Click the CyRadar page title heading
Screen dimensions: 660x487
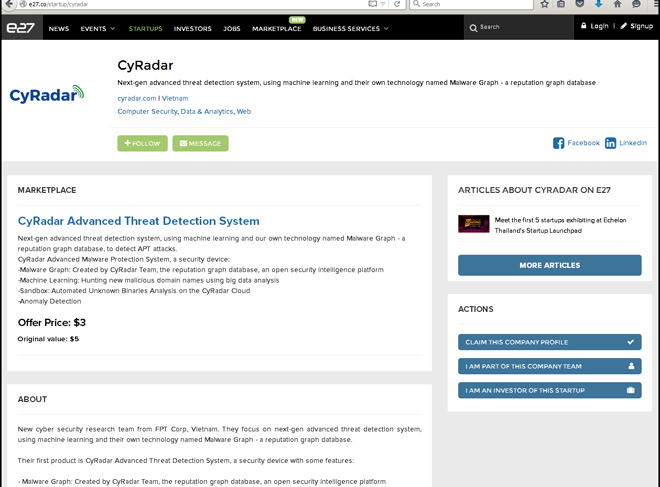click(145, 65)
